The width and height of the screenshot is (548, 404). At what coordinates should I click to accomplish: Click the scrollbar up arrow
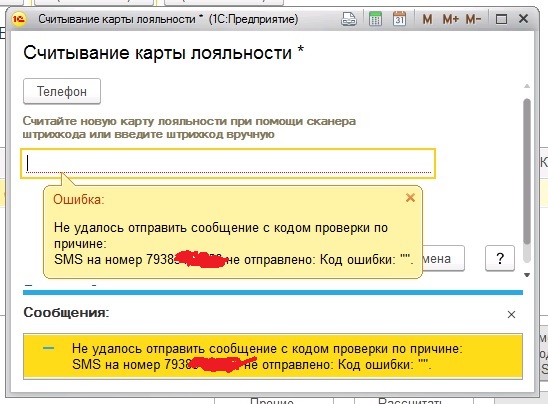point(527,86)
